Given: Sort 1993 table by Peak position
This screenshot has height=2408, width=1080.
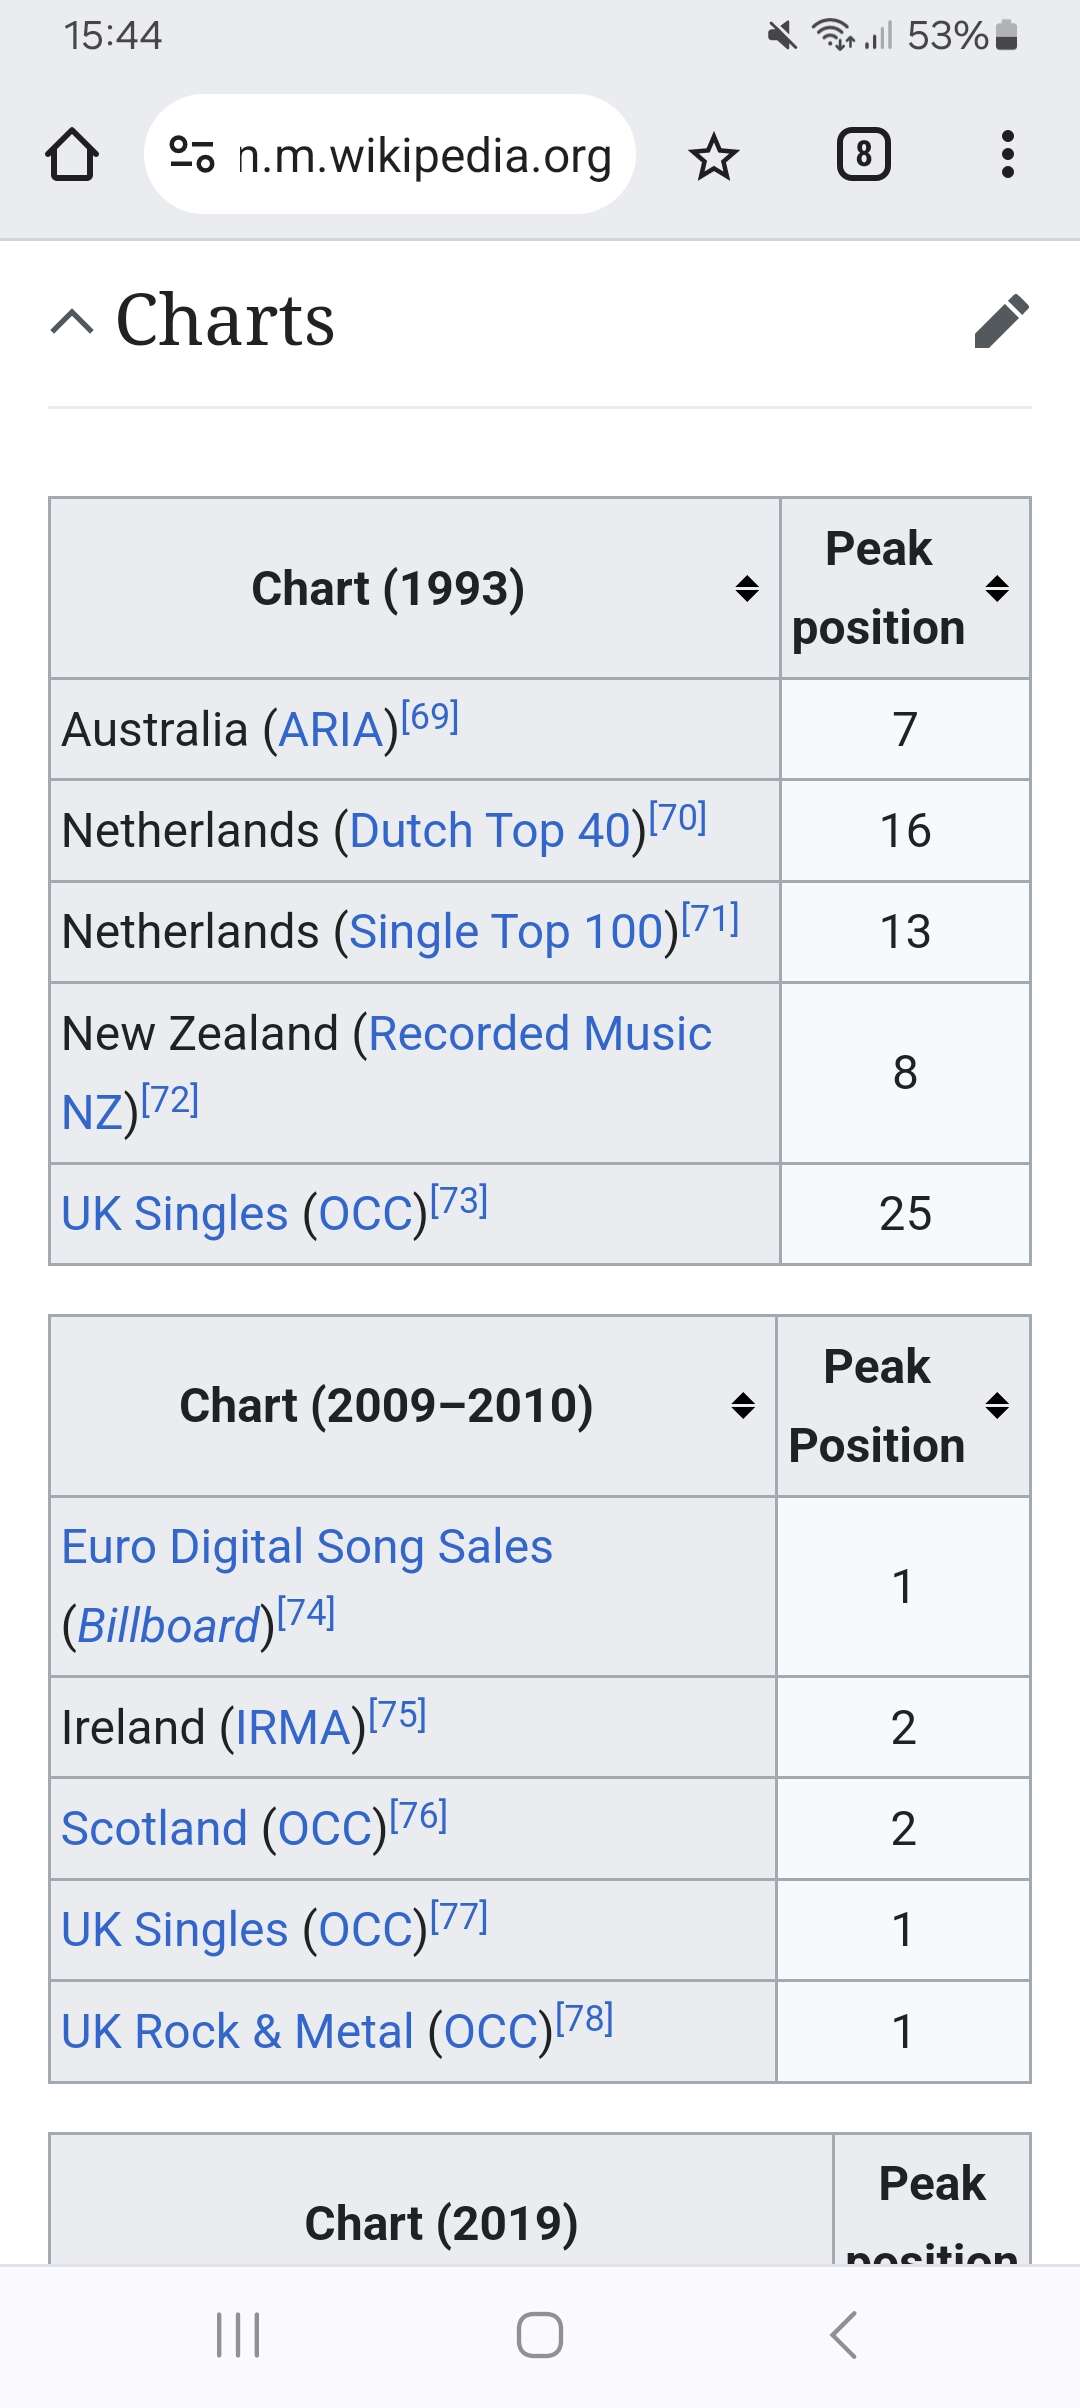Looking at the screenshot, I should [x=997, y=588].
